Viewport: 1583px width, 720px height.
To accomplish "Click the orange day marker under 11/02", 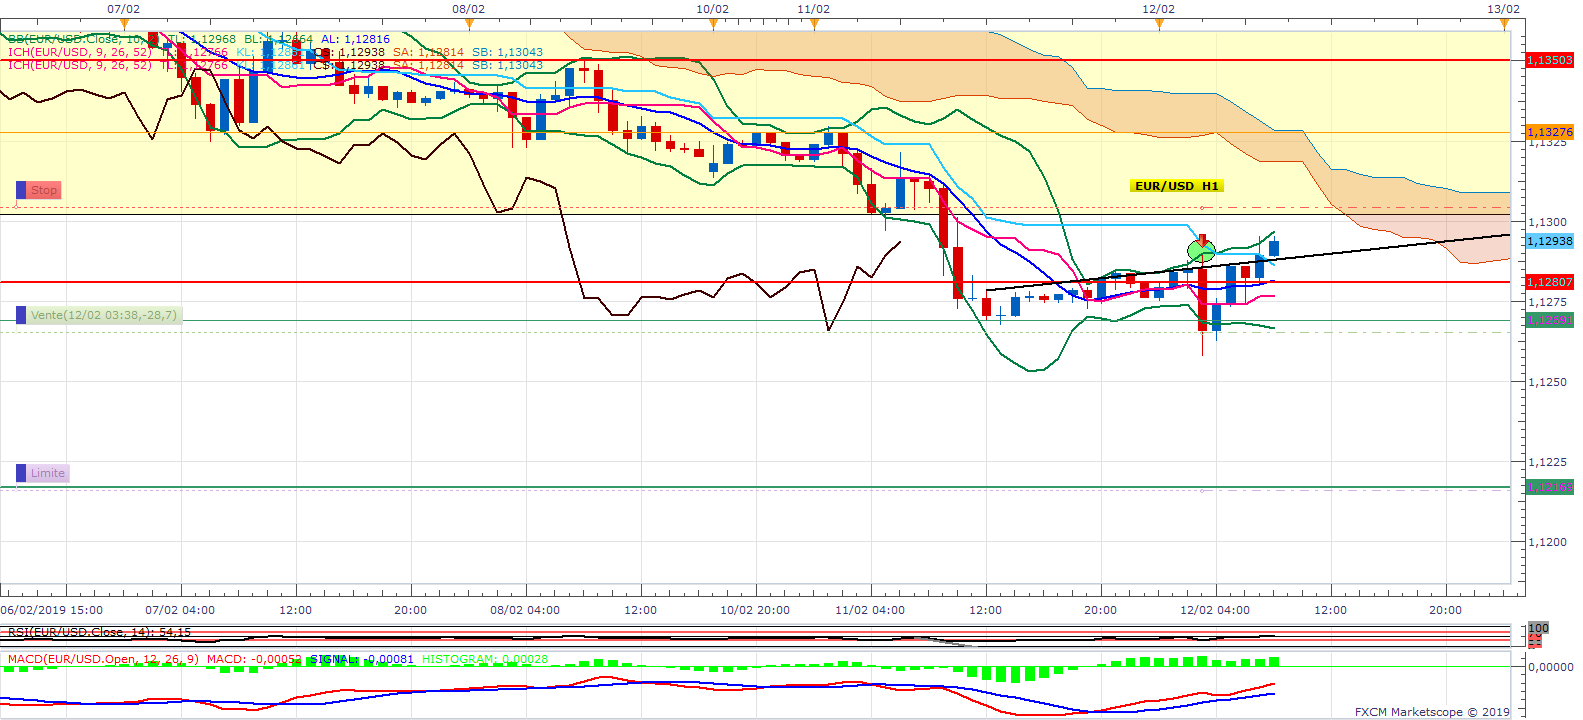I will coord(814,24).
